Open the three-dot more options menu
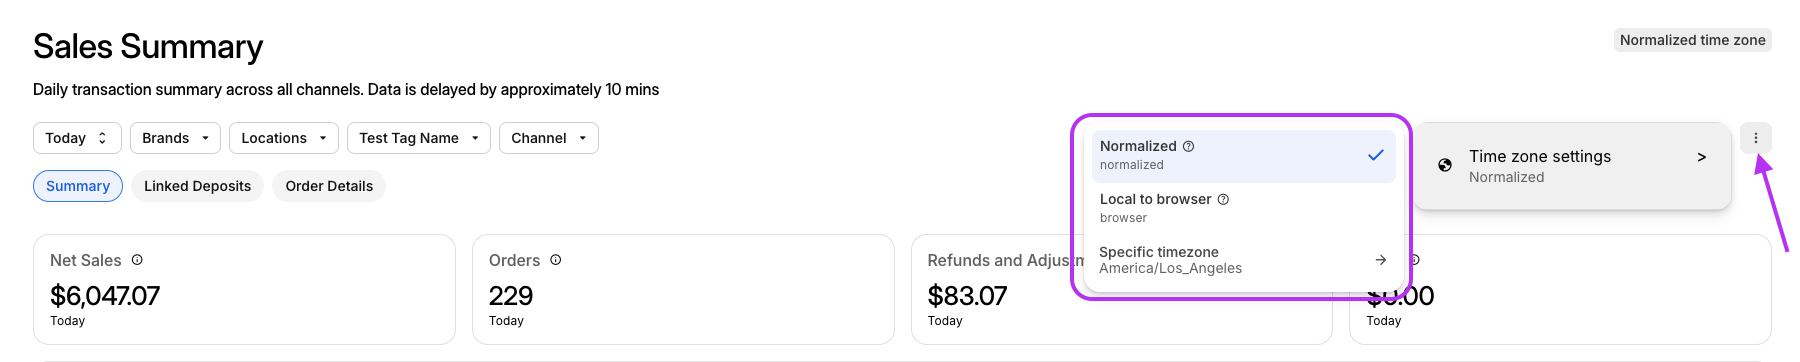The image size is (1800, 362). coord(1755,138)
